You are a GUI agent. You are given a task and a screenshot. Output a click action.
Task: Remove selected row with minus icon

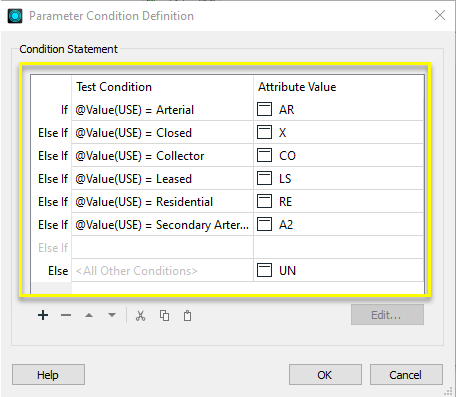point(66,315)
